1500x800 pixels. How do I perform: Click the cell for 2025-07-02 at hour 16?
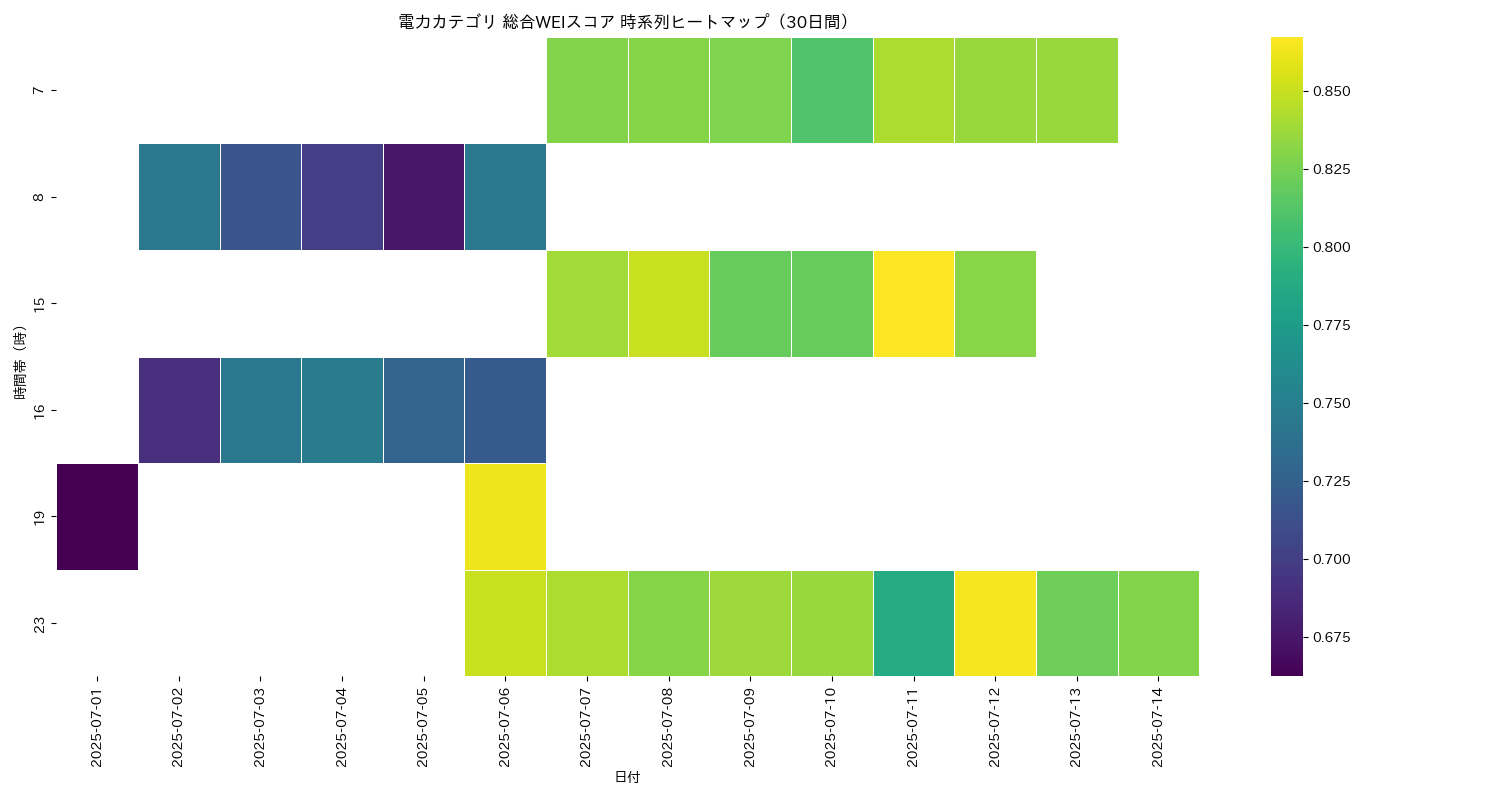179,410
